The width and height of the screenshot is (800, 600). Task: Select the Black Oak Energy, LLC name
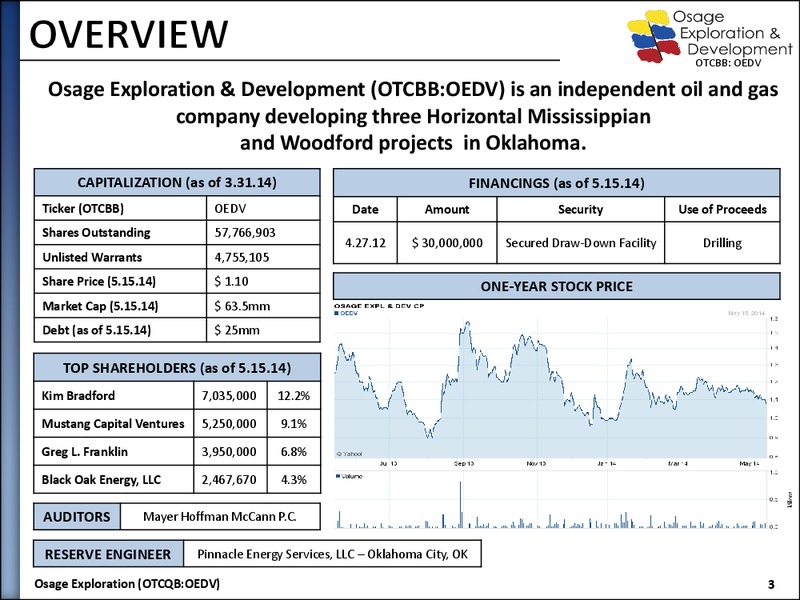101,480
